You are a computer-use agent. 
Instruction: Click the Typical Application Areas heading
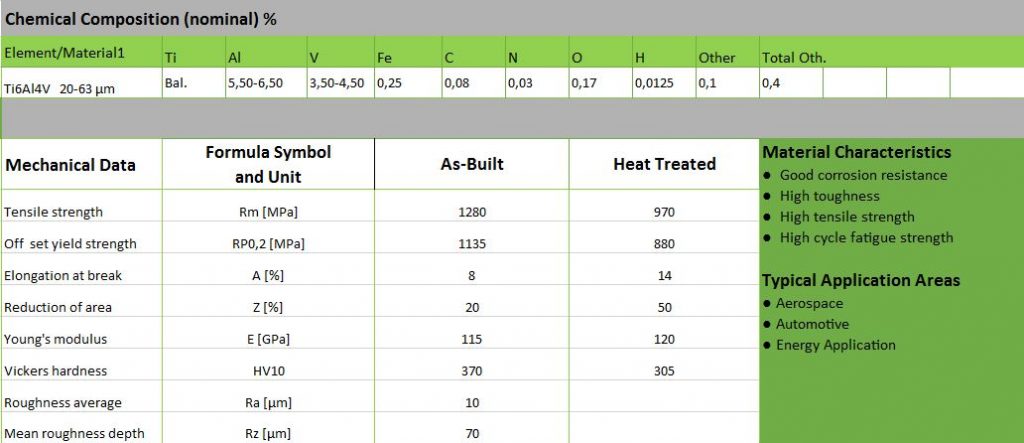861,280
